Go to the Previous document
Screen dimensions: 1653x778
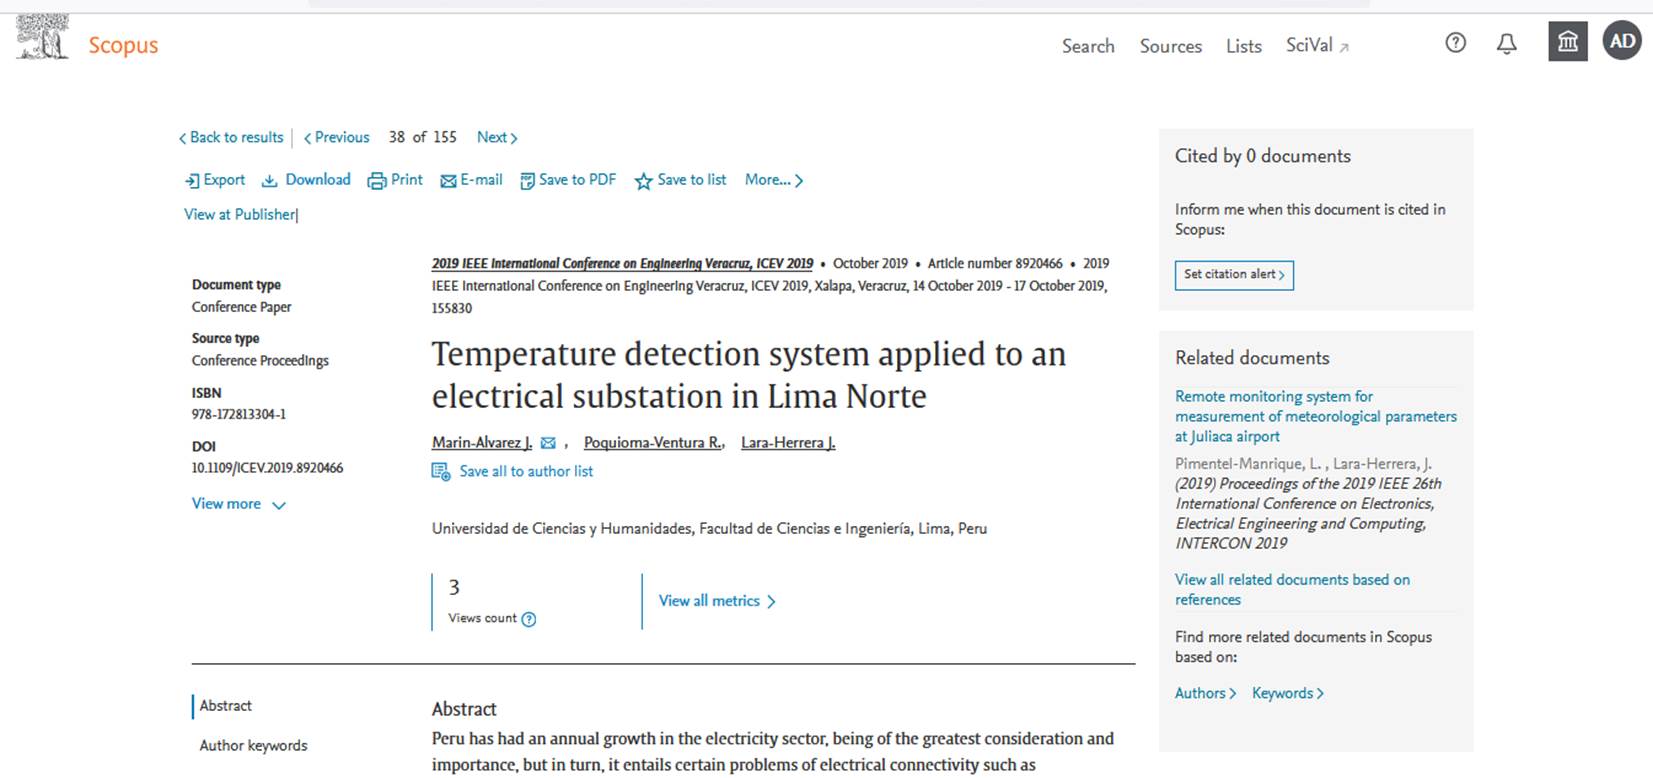coord(337,137)
